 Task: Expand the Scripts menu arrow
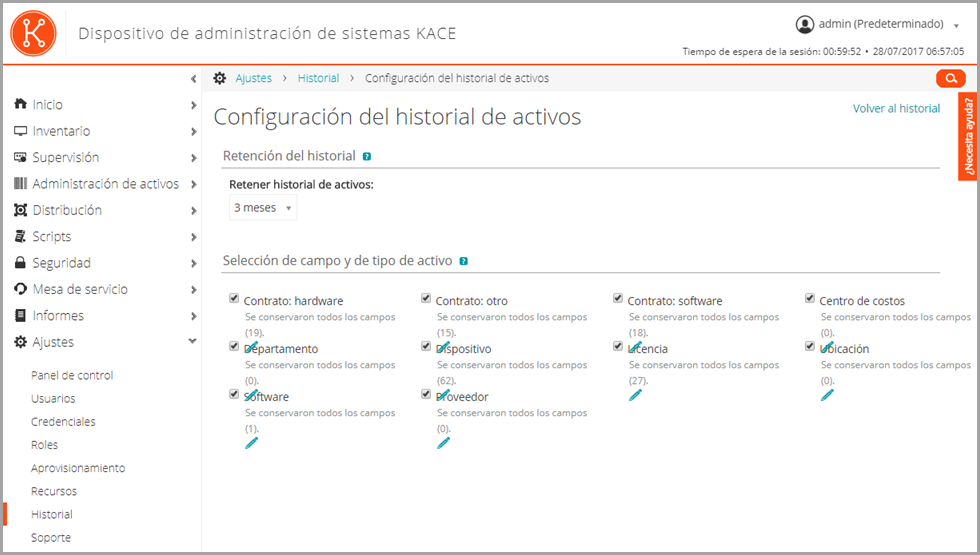tap(194, 238)
